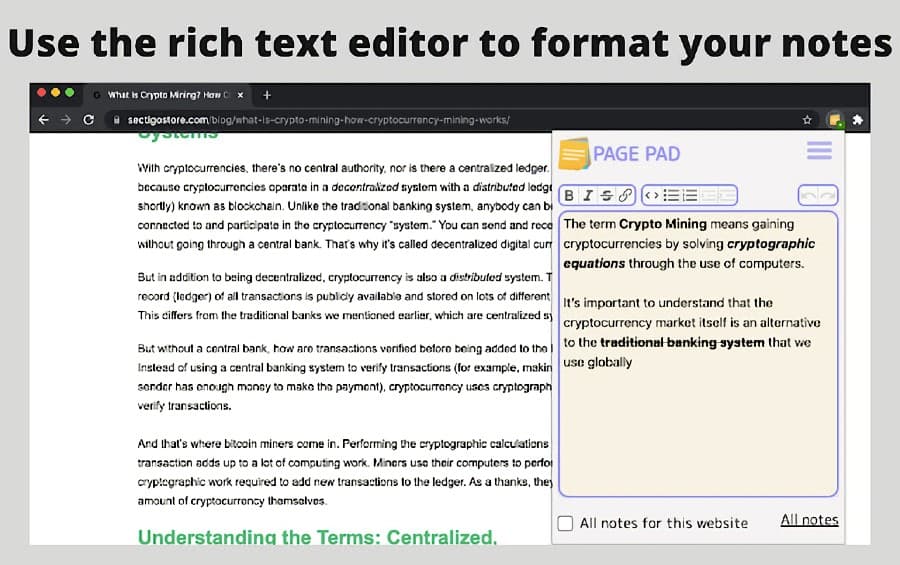Click the Page Pad extension toolbar icon
Image resolution: width=900 pixels, height=565 pixels.
[835, 120]
